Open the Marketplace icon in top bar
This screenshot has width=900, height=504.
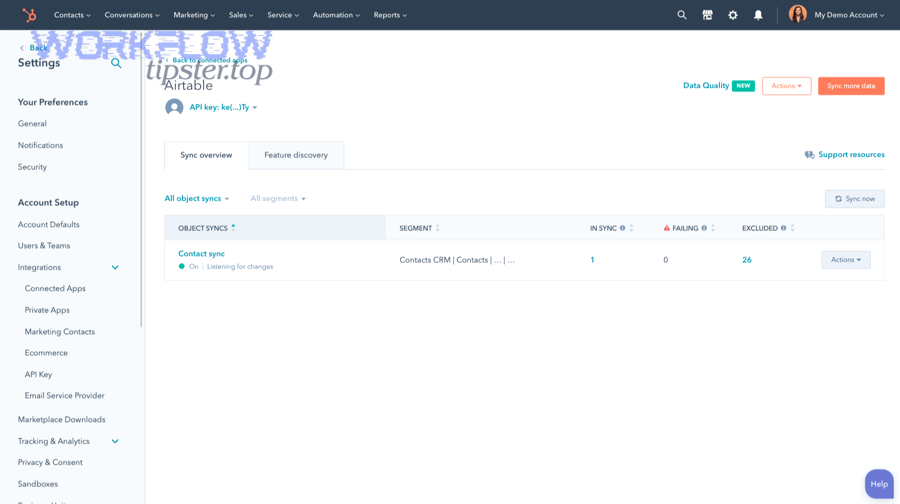coord(707,15)
